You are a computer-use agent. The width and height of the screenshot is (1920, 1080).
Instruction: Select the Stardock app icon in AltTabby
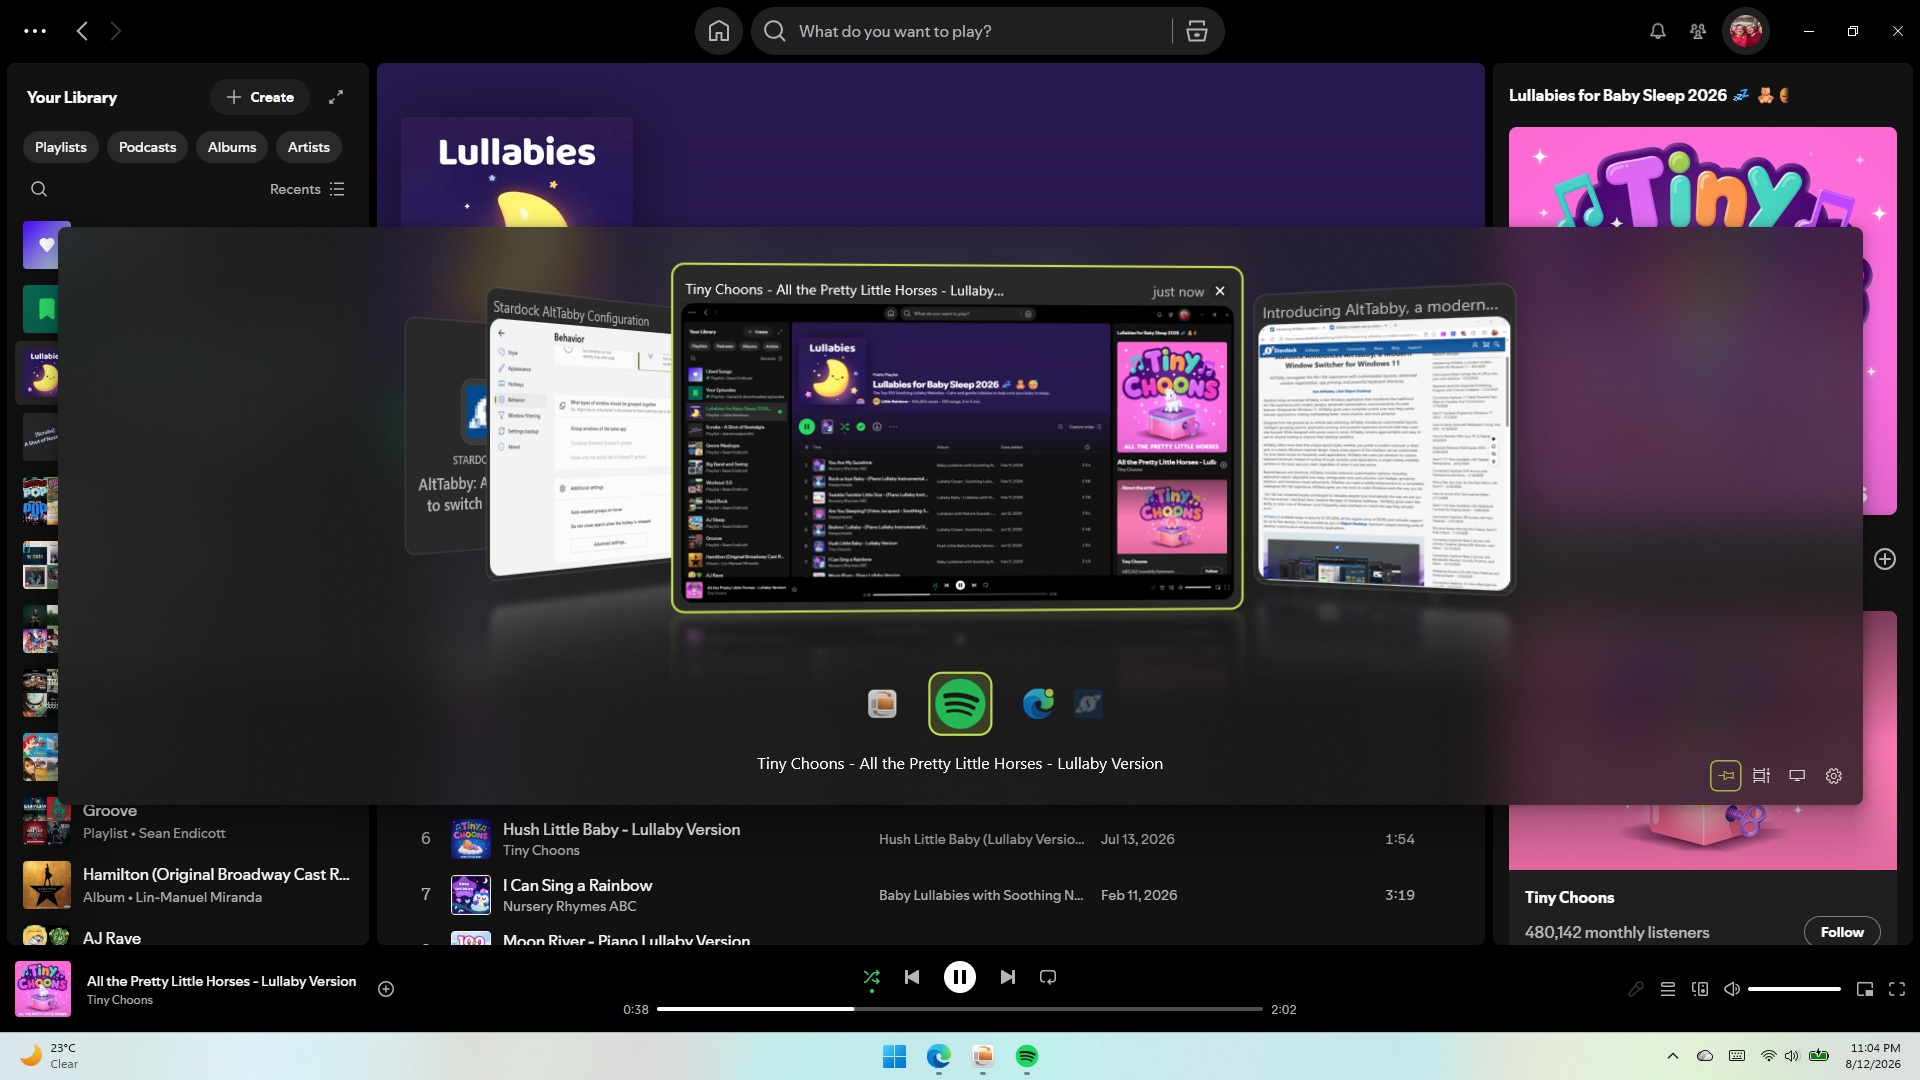coord(1088,704)
